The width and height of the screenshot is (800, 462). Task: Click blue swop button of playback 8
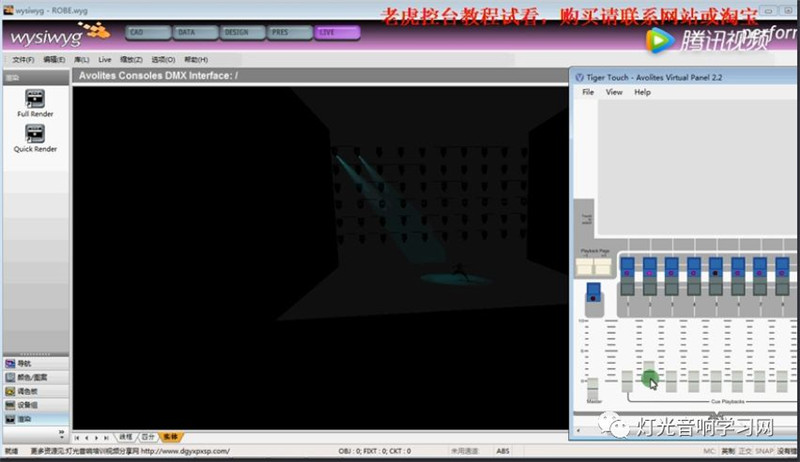pyautogui.click(x=782, y=267)
